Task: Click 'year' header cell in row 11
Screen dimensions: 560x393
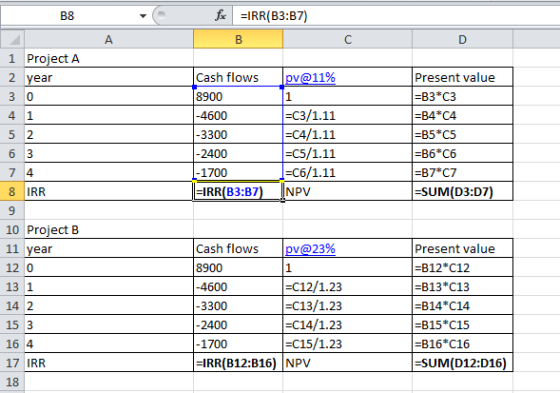Action: [109, 248]
